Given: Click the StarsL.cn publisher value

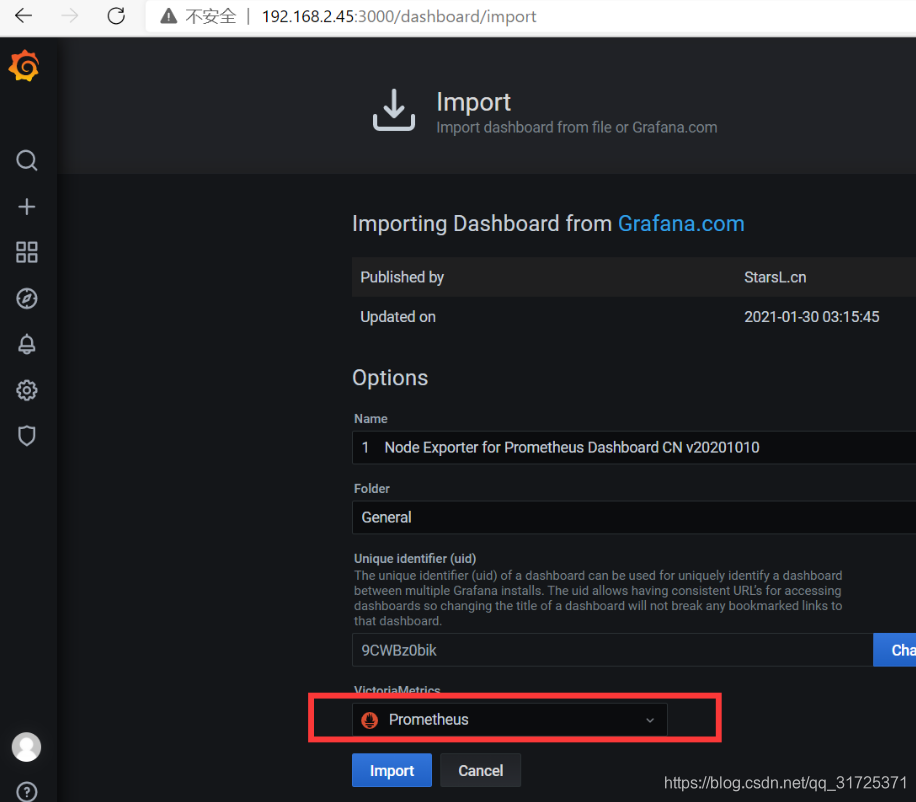Looking at the screenshot, I should click(x=775, y=277).
